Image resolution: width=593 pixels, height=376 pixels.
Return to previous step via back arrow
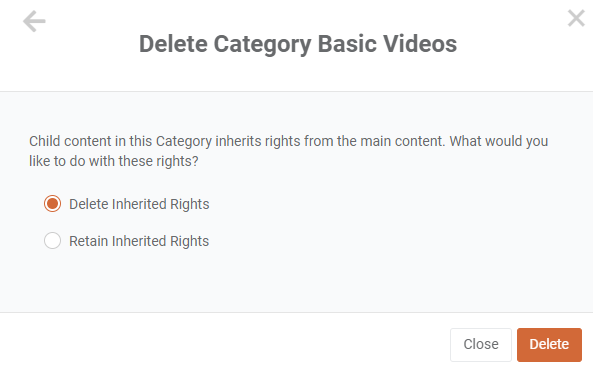(x=34, y=21)
